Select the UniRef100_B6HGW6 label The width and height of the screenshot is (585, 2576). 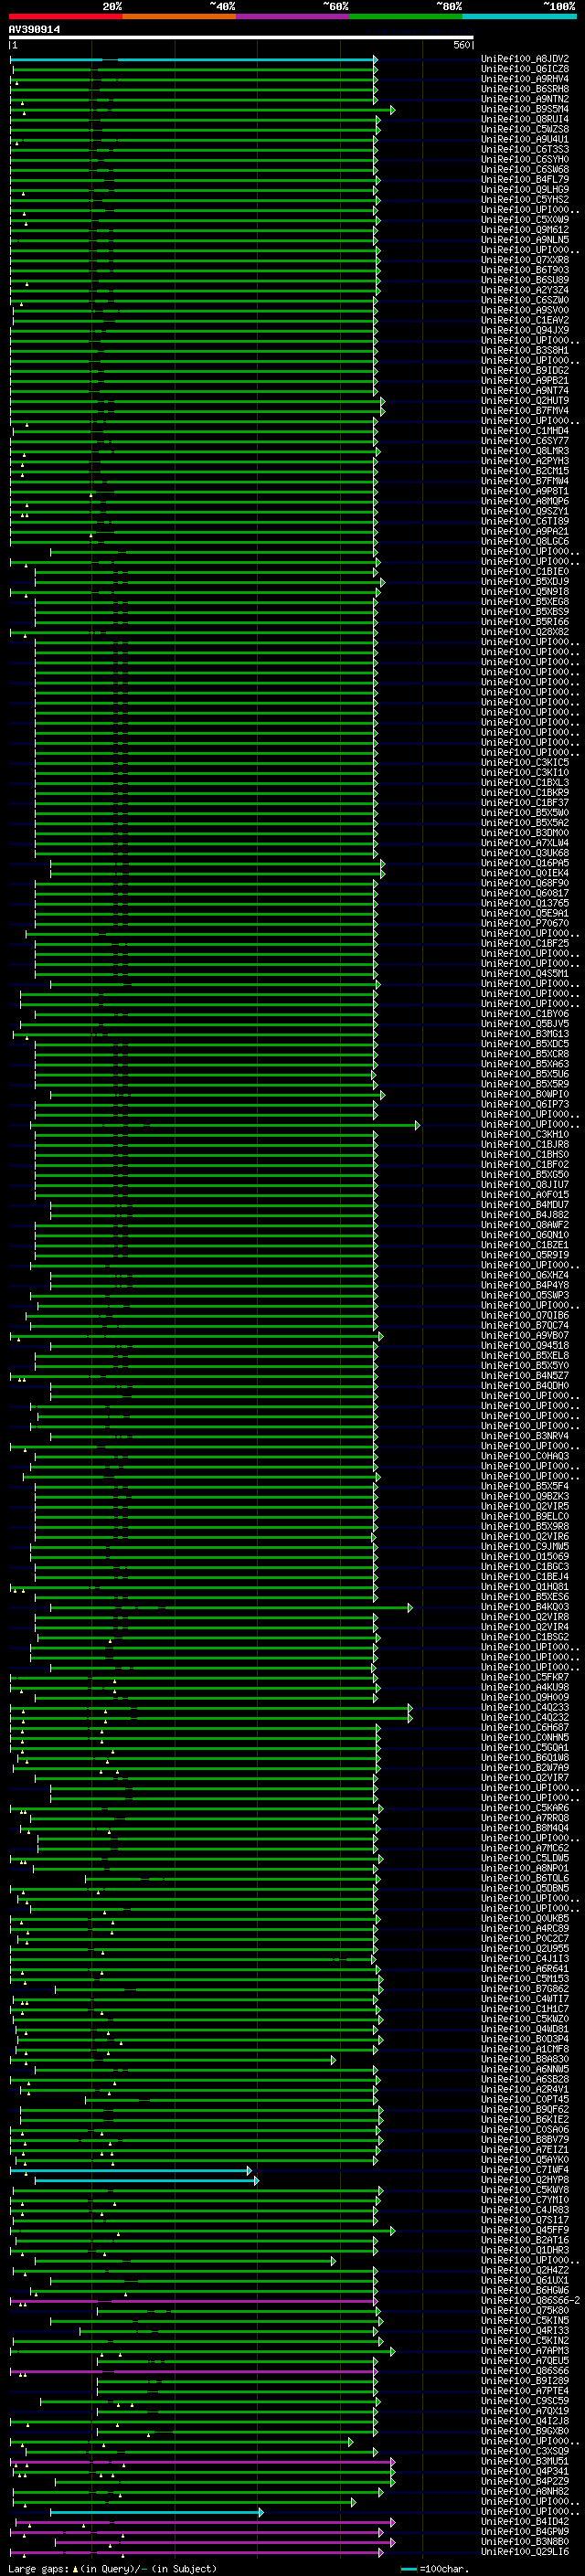point(524,2290)
